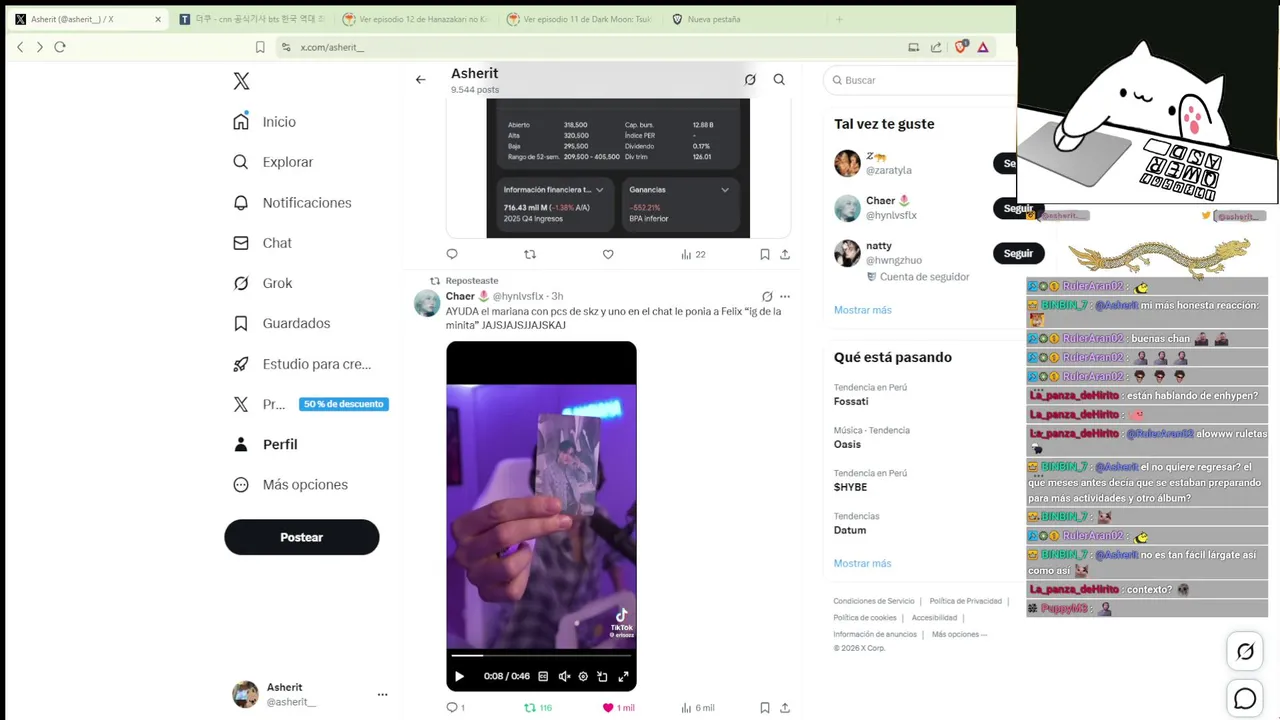Open Política de Privacidad link

[965, 601]
